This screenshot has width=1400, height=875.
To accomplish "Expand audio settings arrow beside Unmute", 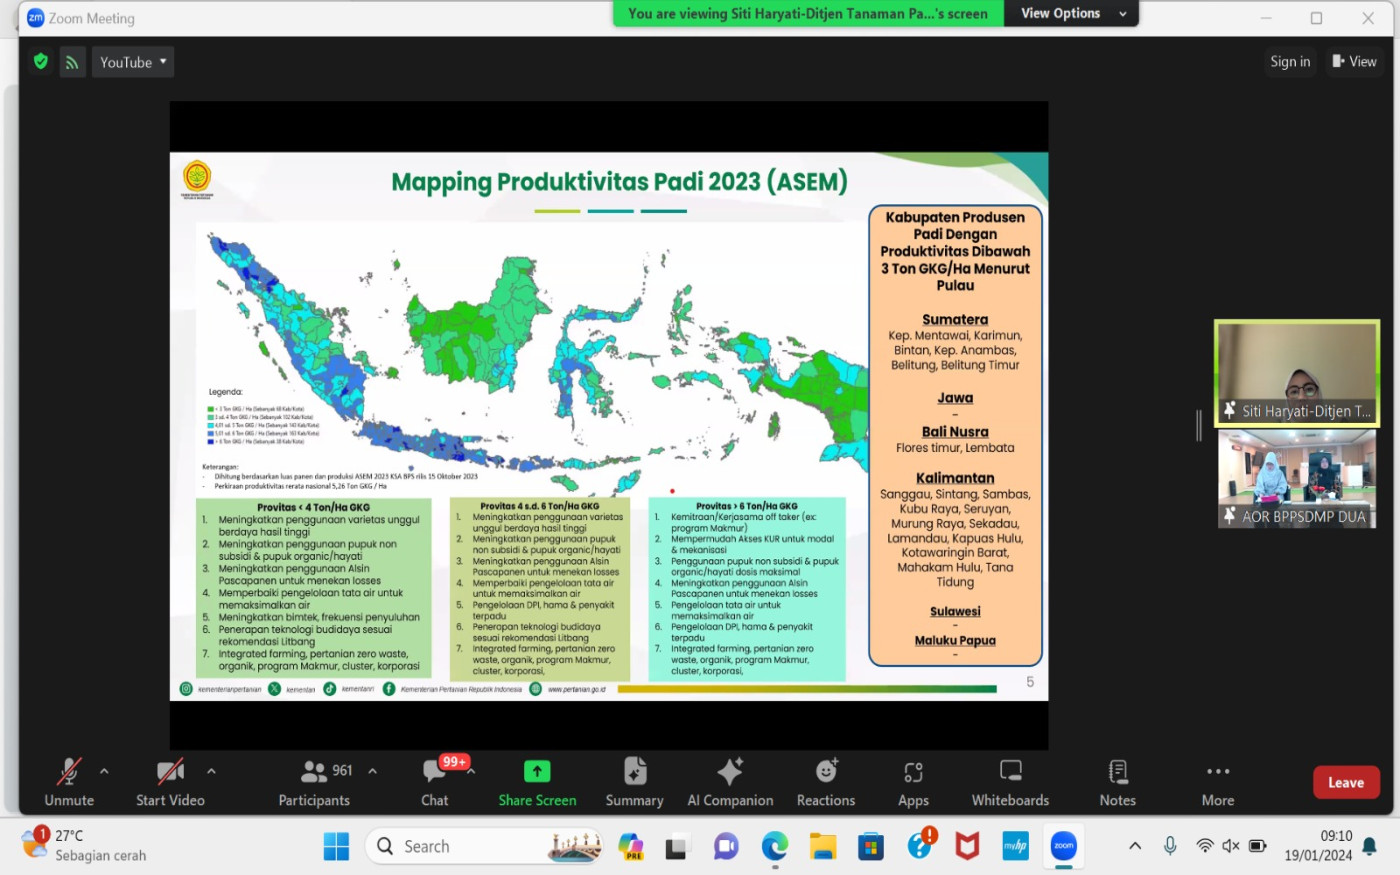I will 104,771.
